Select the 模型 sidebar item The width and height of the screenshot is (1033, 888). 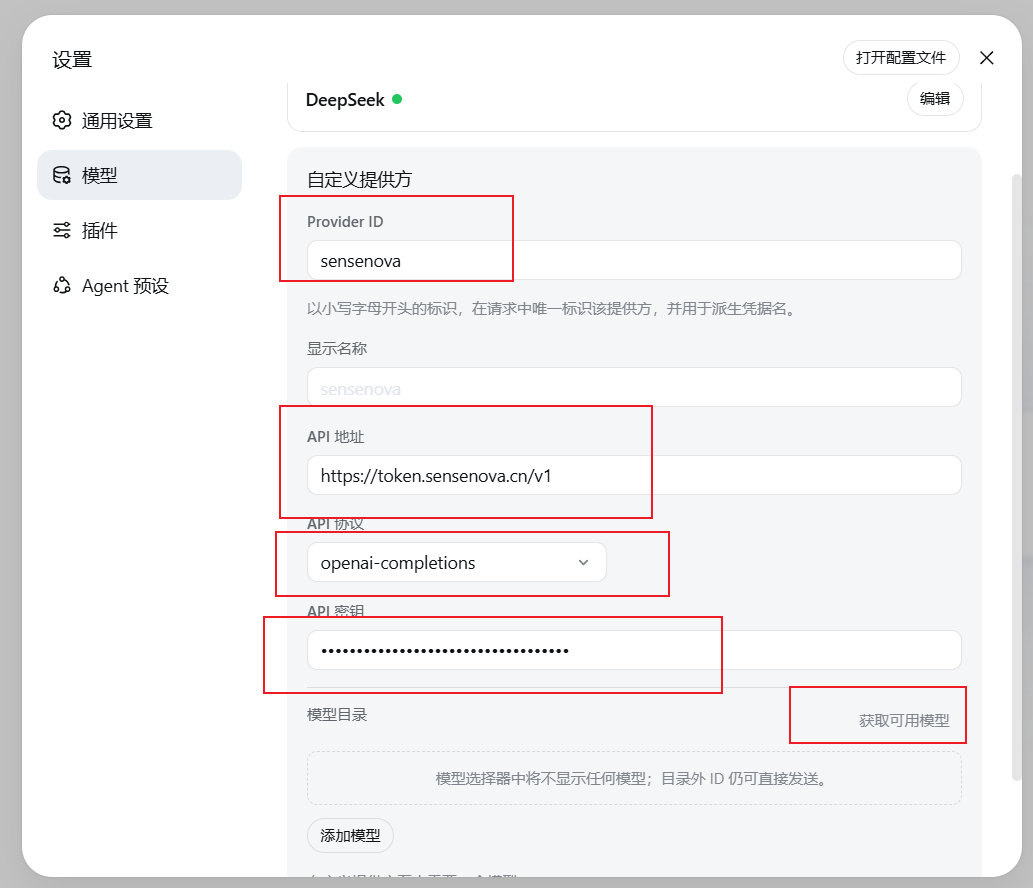click(x=140, y=175)
